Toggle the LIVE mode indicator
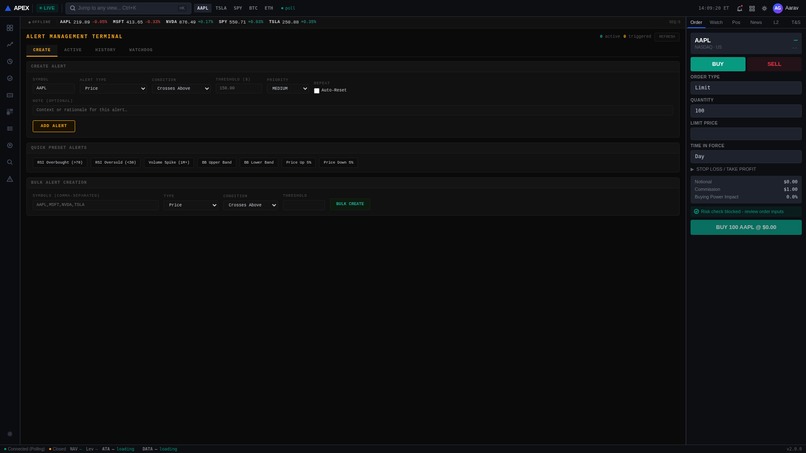806x453 pixels. (x=47, y=8)
